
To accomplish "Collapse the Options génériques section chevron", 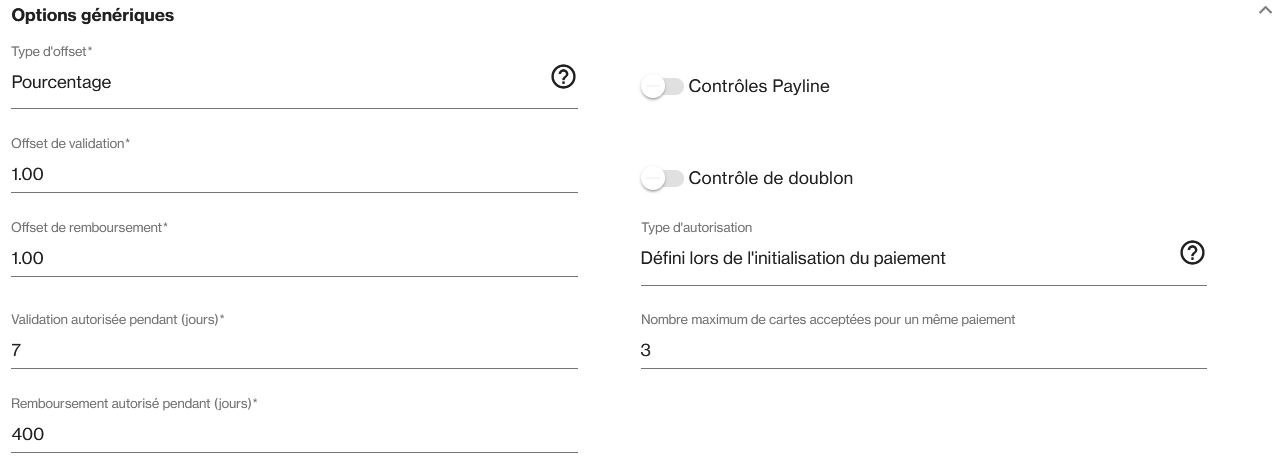I will (1265, 9).
